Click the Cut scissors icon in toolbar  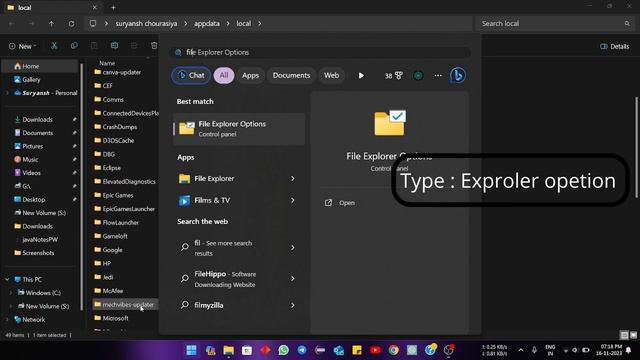click(x=54, y=46)
